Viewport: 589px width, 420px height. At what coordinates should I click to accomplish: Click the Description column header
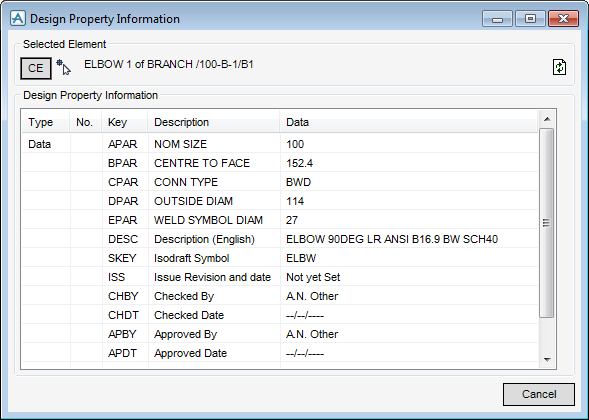(214, 122)
